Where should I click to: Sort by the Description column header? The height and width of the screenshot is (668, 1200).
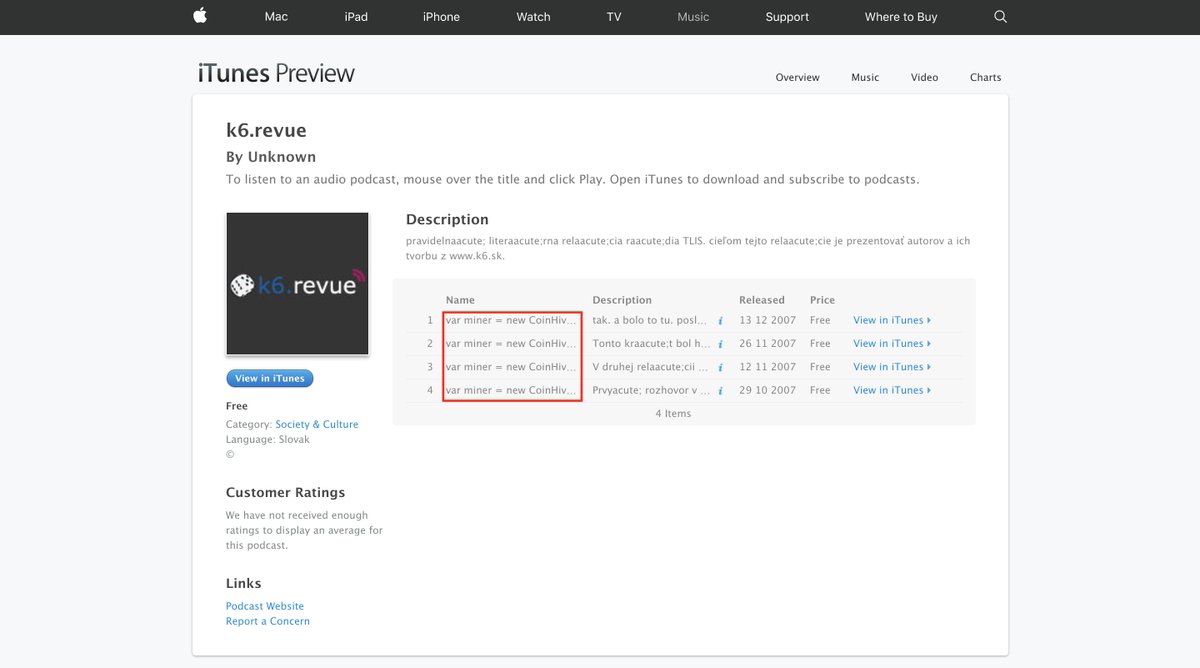pos(622,300)
